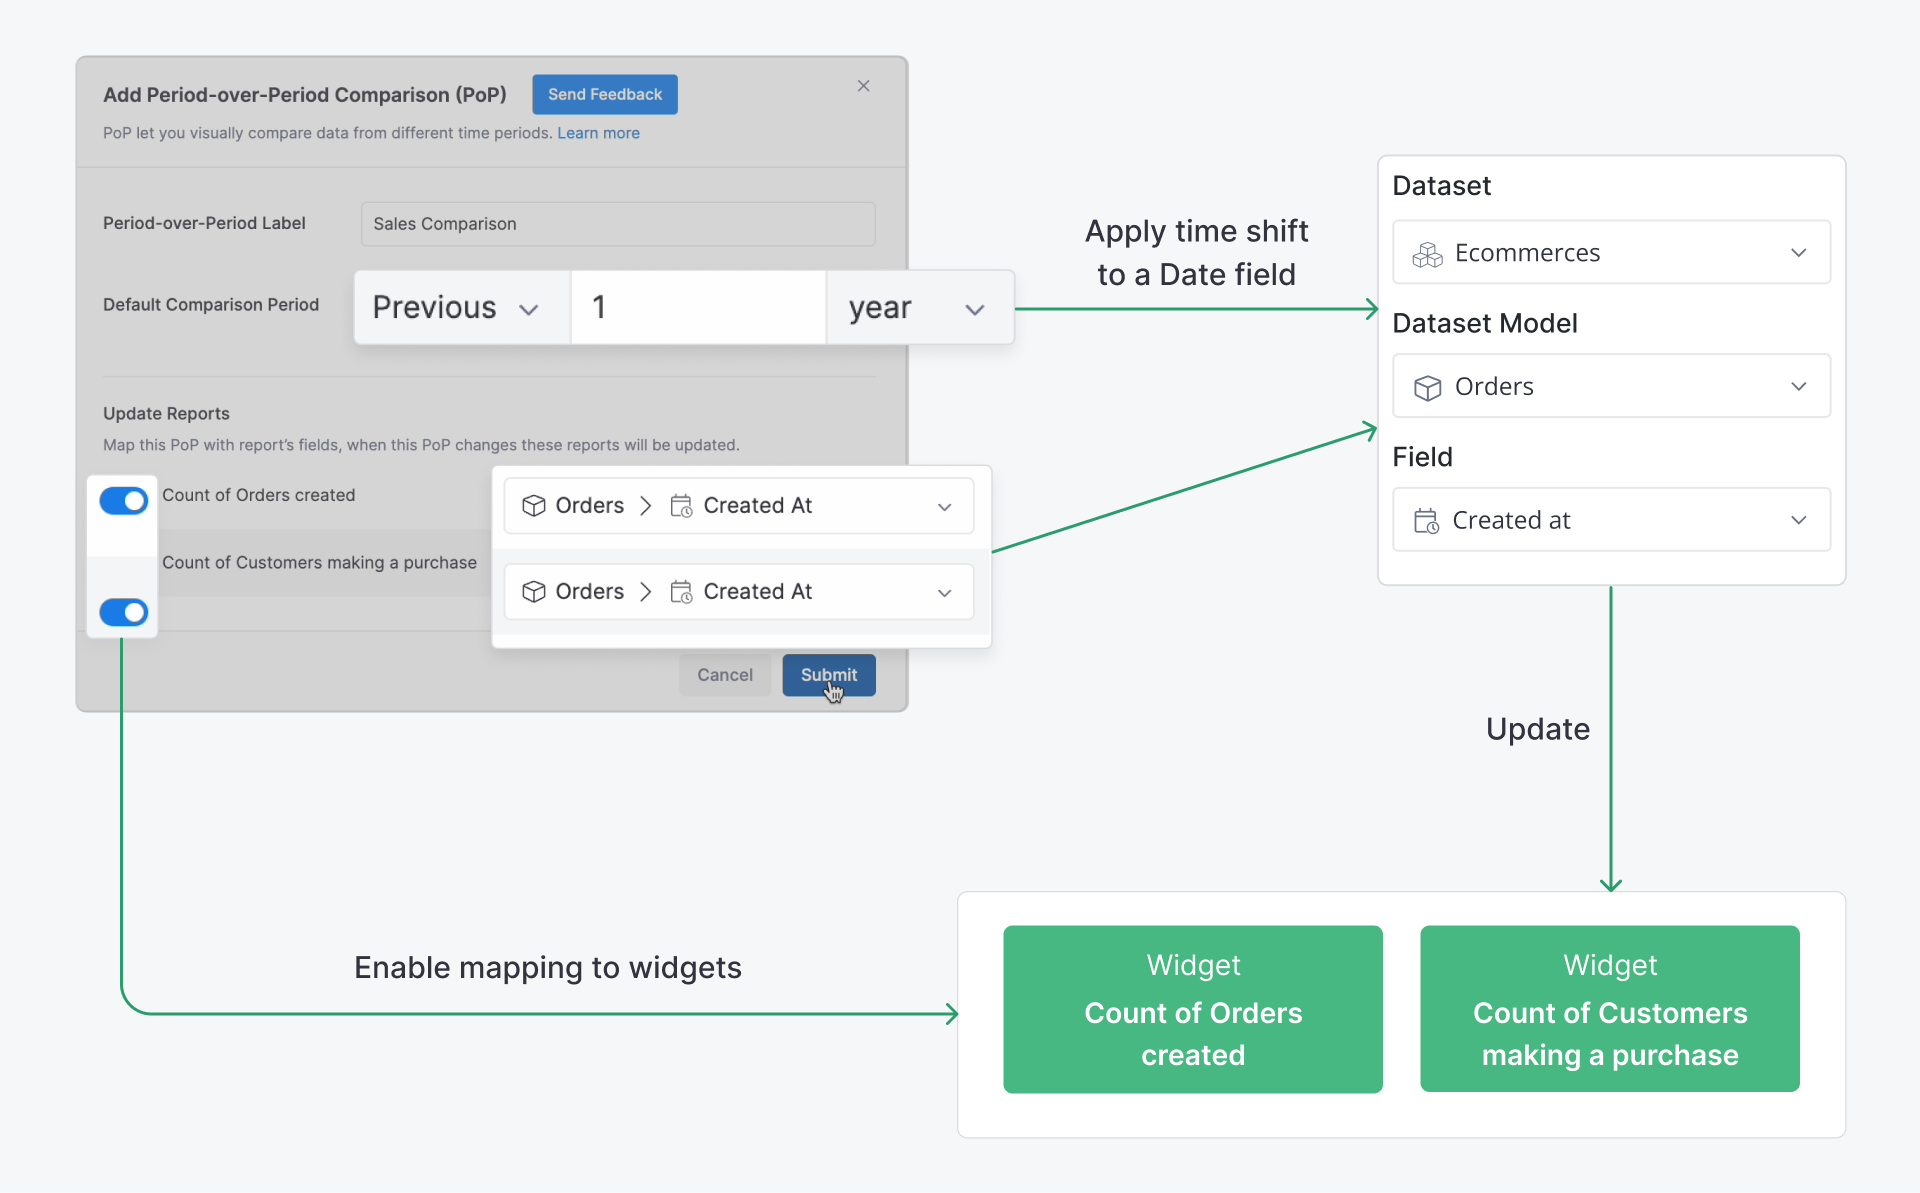
Task: Click the calendar icon in the first Created At row
Action: (681, 506)
